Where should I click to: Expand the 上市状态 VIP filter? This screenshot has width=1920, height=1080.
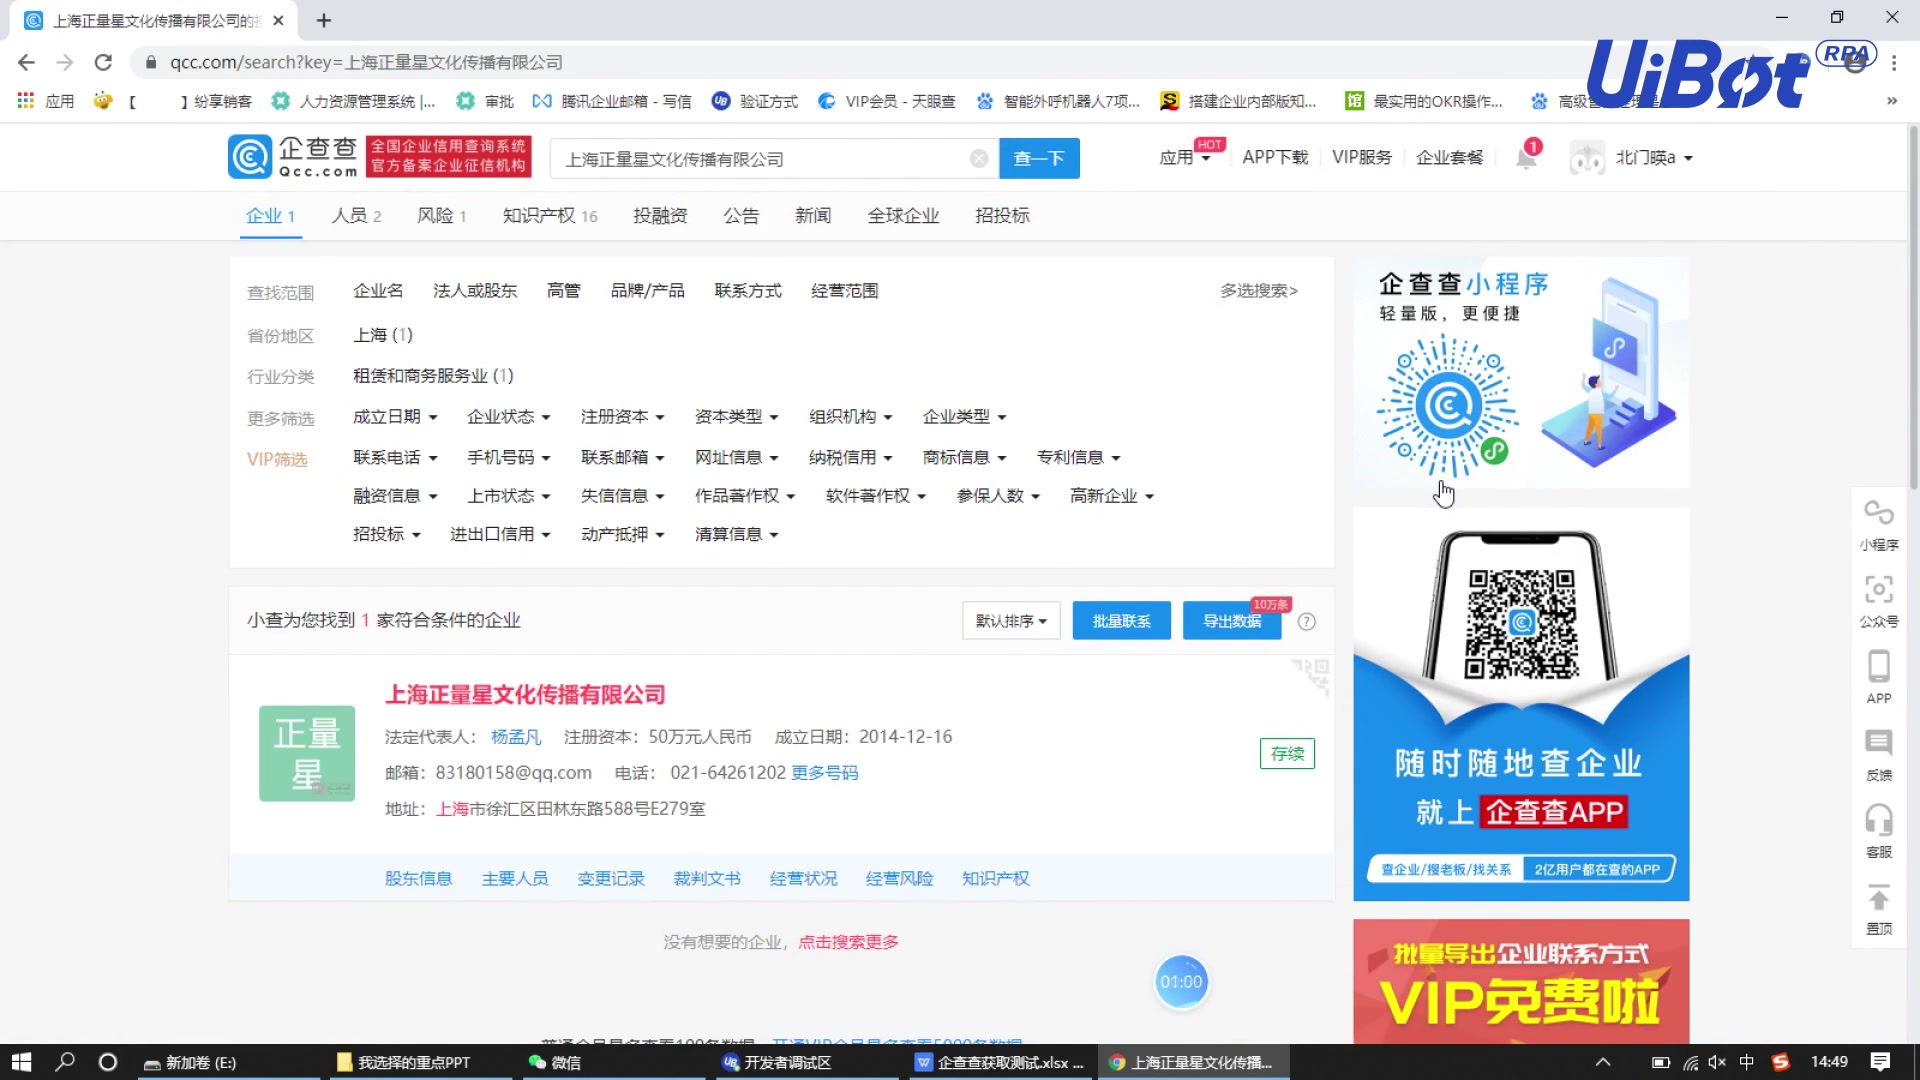tap(509, 496)
